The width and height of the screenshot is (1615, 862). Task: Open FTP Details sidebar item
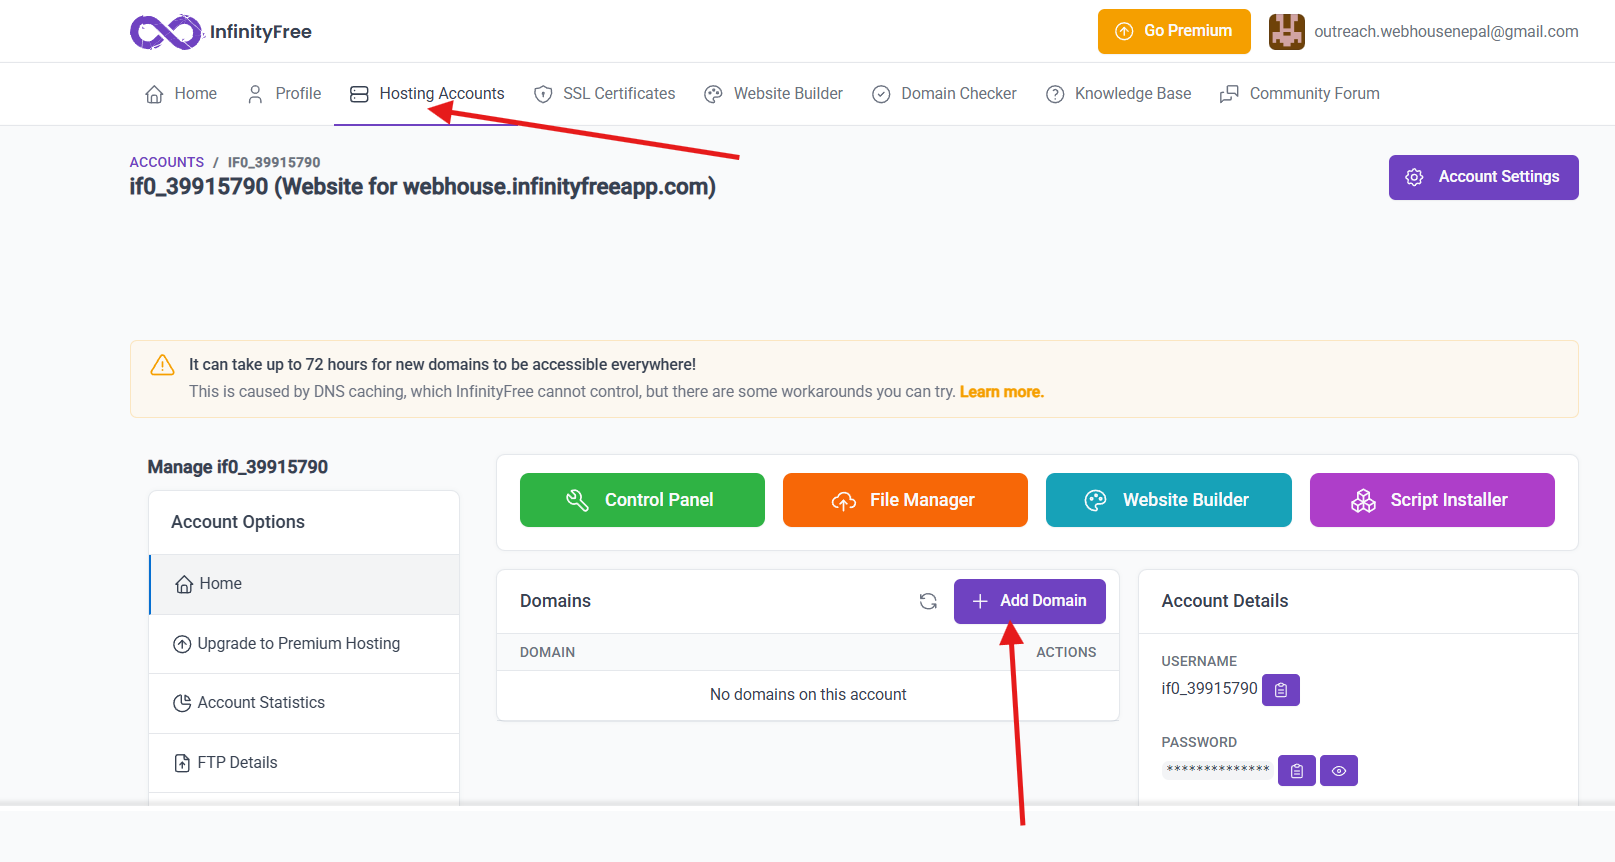304,763
